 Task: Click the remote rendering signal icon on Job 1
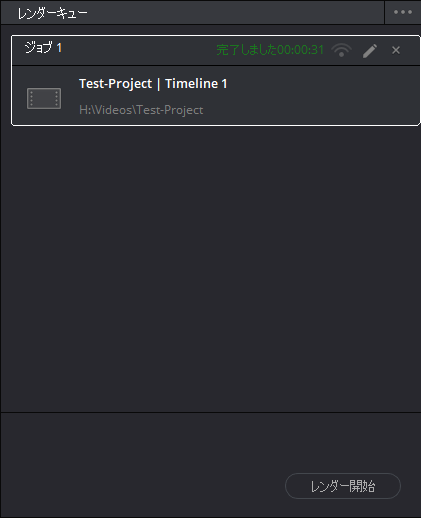tap(341, 50)
